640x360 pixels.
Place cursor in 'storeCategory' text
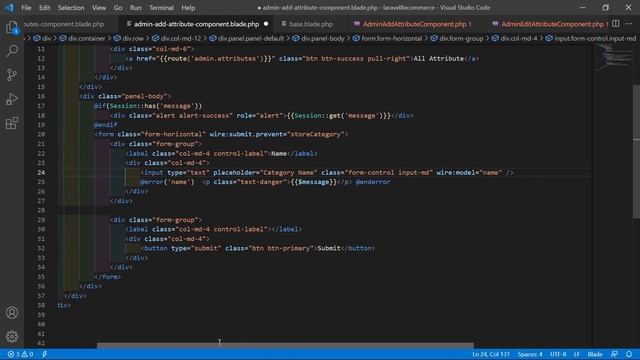[316, 134]
